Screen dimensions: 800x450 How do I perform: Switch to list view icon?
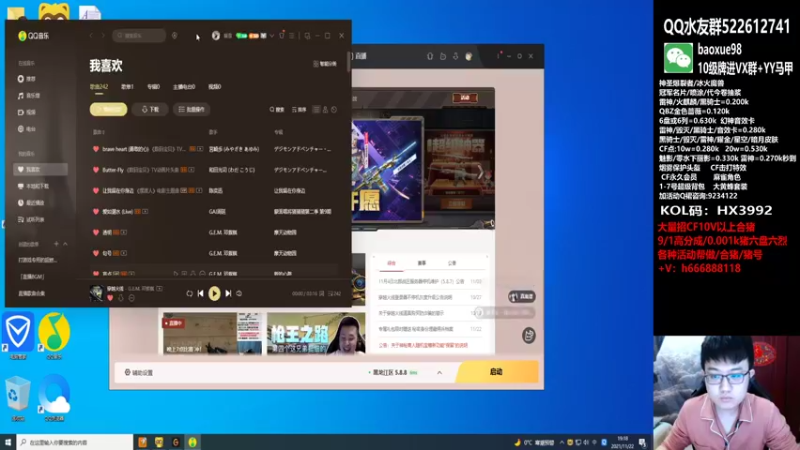[317, 110]
